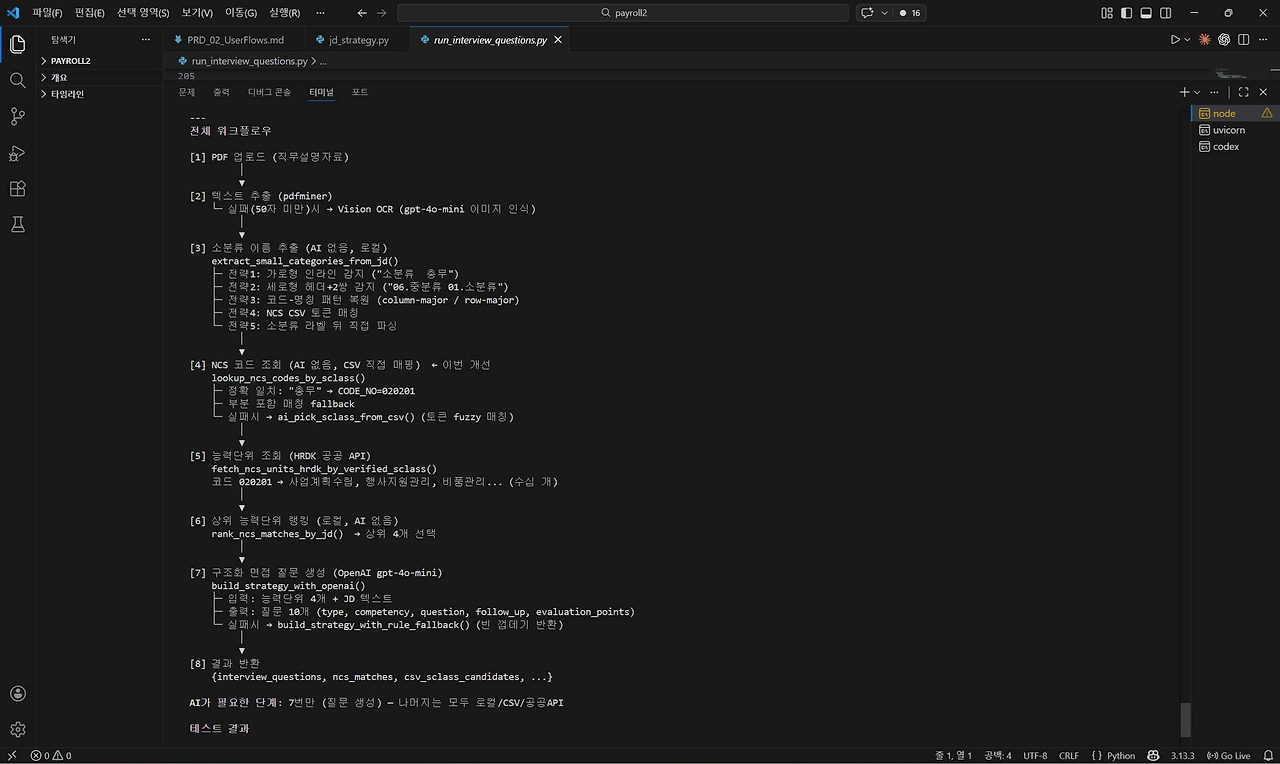The width and height of the screenshot is (1280, 764).
Task: Open the 편집(E) menu
Action: pyautogui.click(x=90, y=13)
